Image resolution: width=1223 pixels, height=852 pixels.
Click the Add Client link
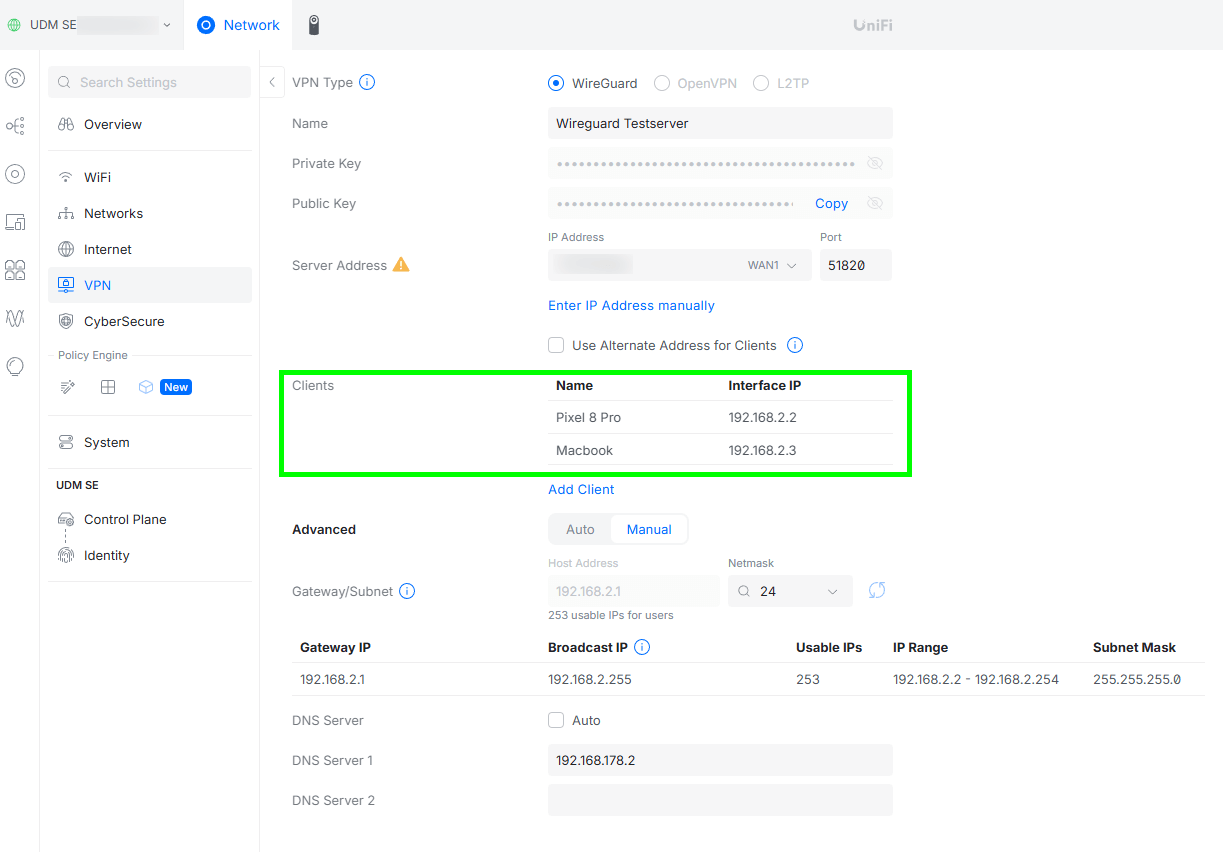pos(581,489)
